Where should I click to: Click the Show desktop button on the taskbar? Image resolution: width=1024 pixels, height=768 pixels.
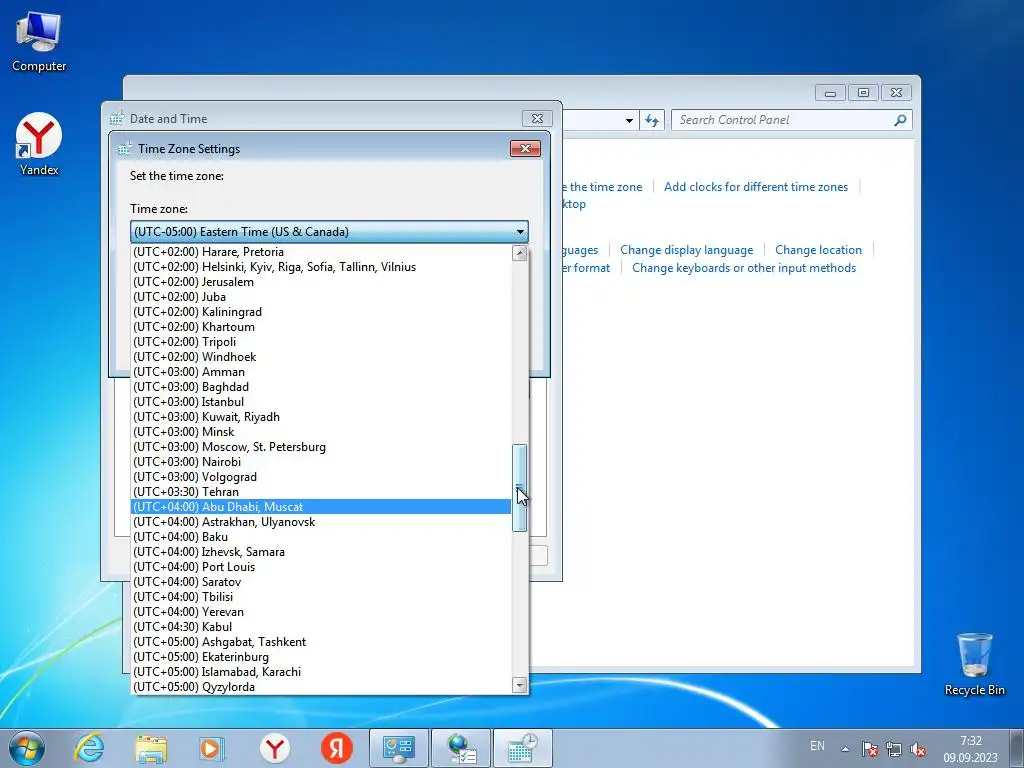1016,748
